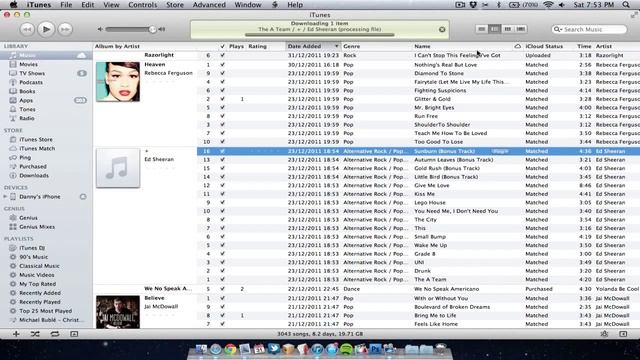Uncheck the Diamond To Stone song checkbox

pyautogui.click(x=222, y=73)
